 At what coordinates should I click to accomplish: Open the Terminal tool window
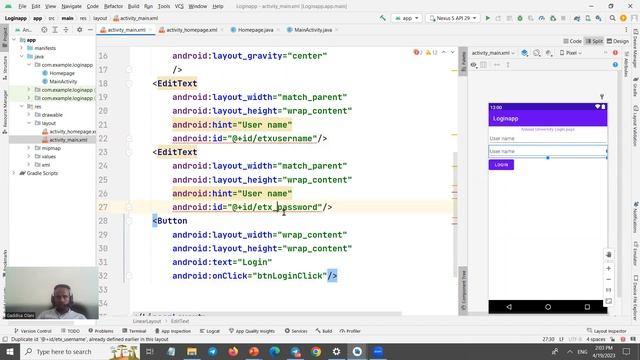[x=134, y=331]
